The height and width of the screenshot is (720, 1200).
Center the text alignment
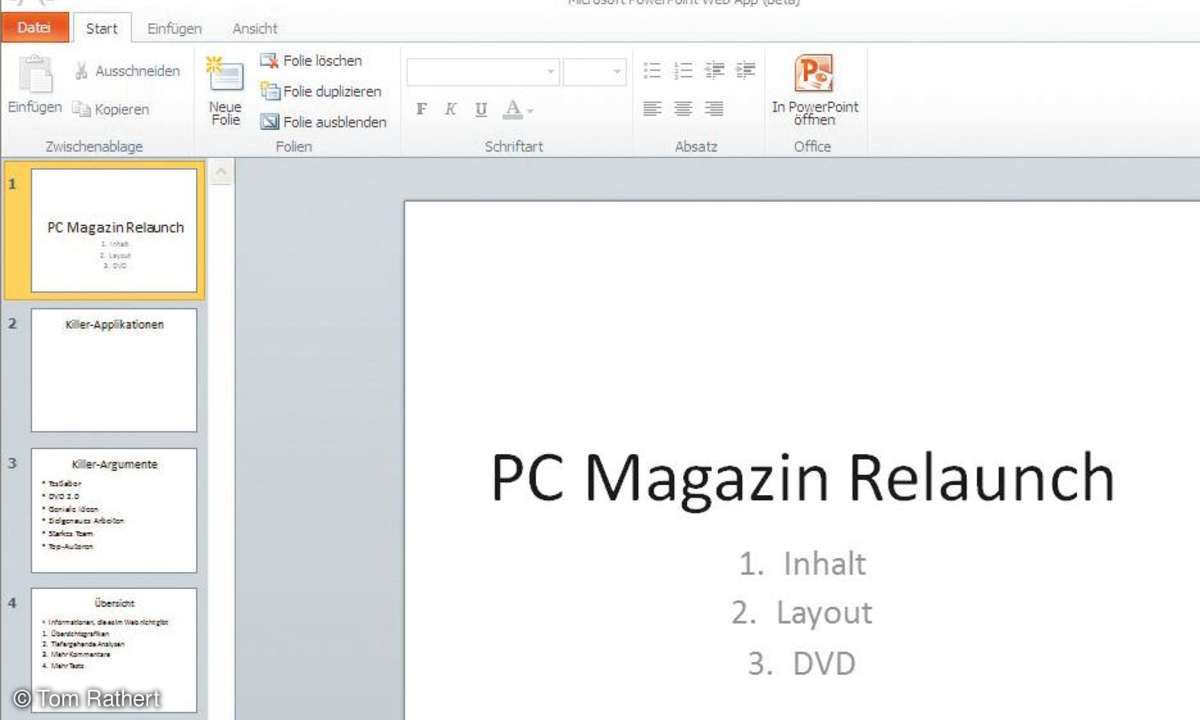[683, 109]
